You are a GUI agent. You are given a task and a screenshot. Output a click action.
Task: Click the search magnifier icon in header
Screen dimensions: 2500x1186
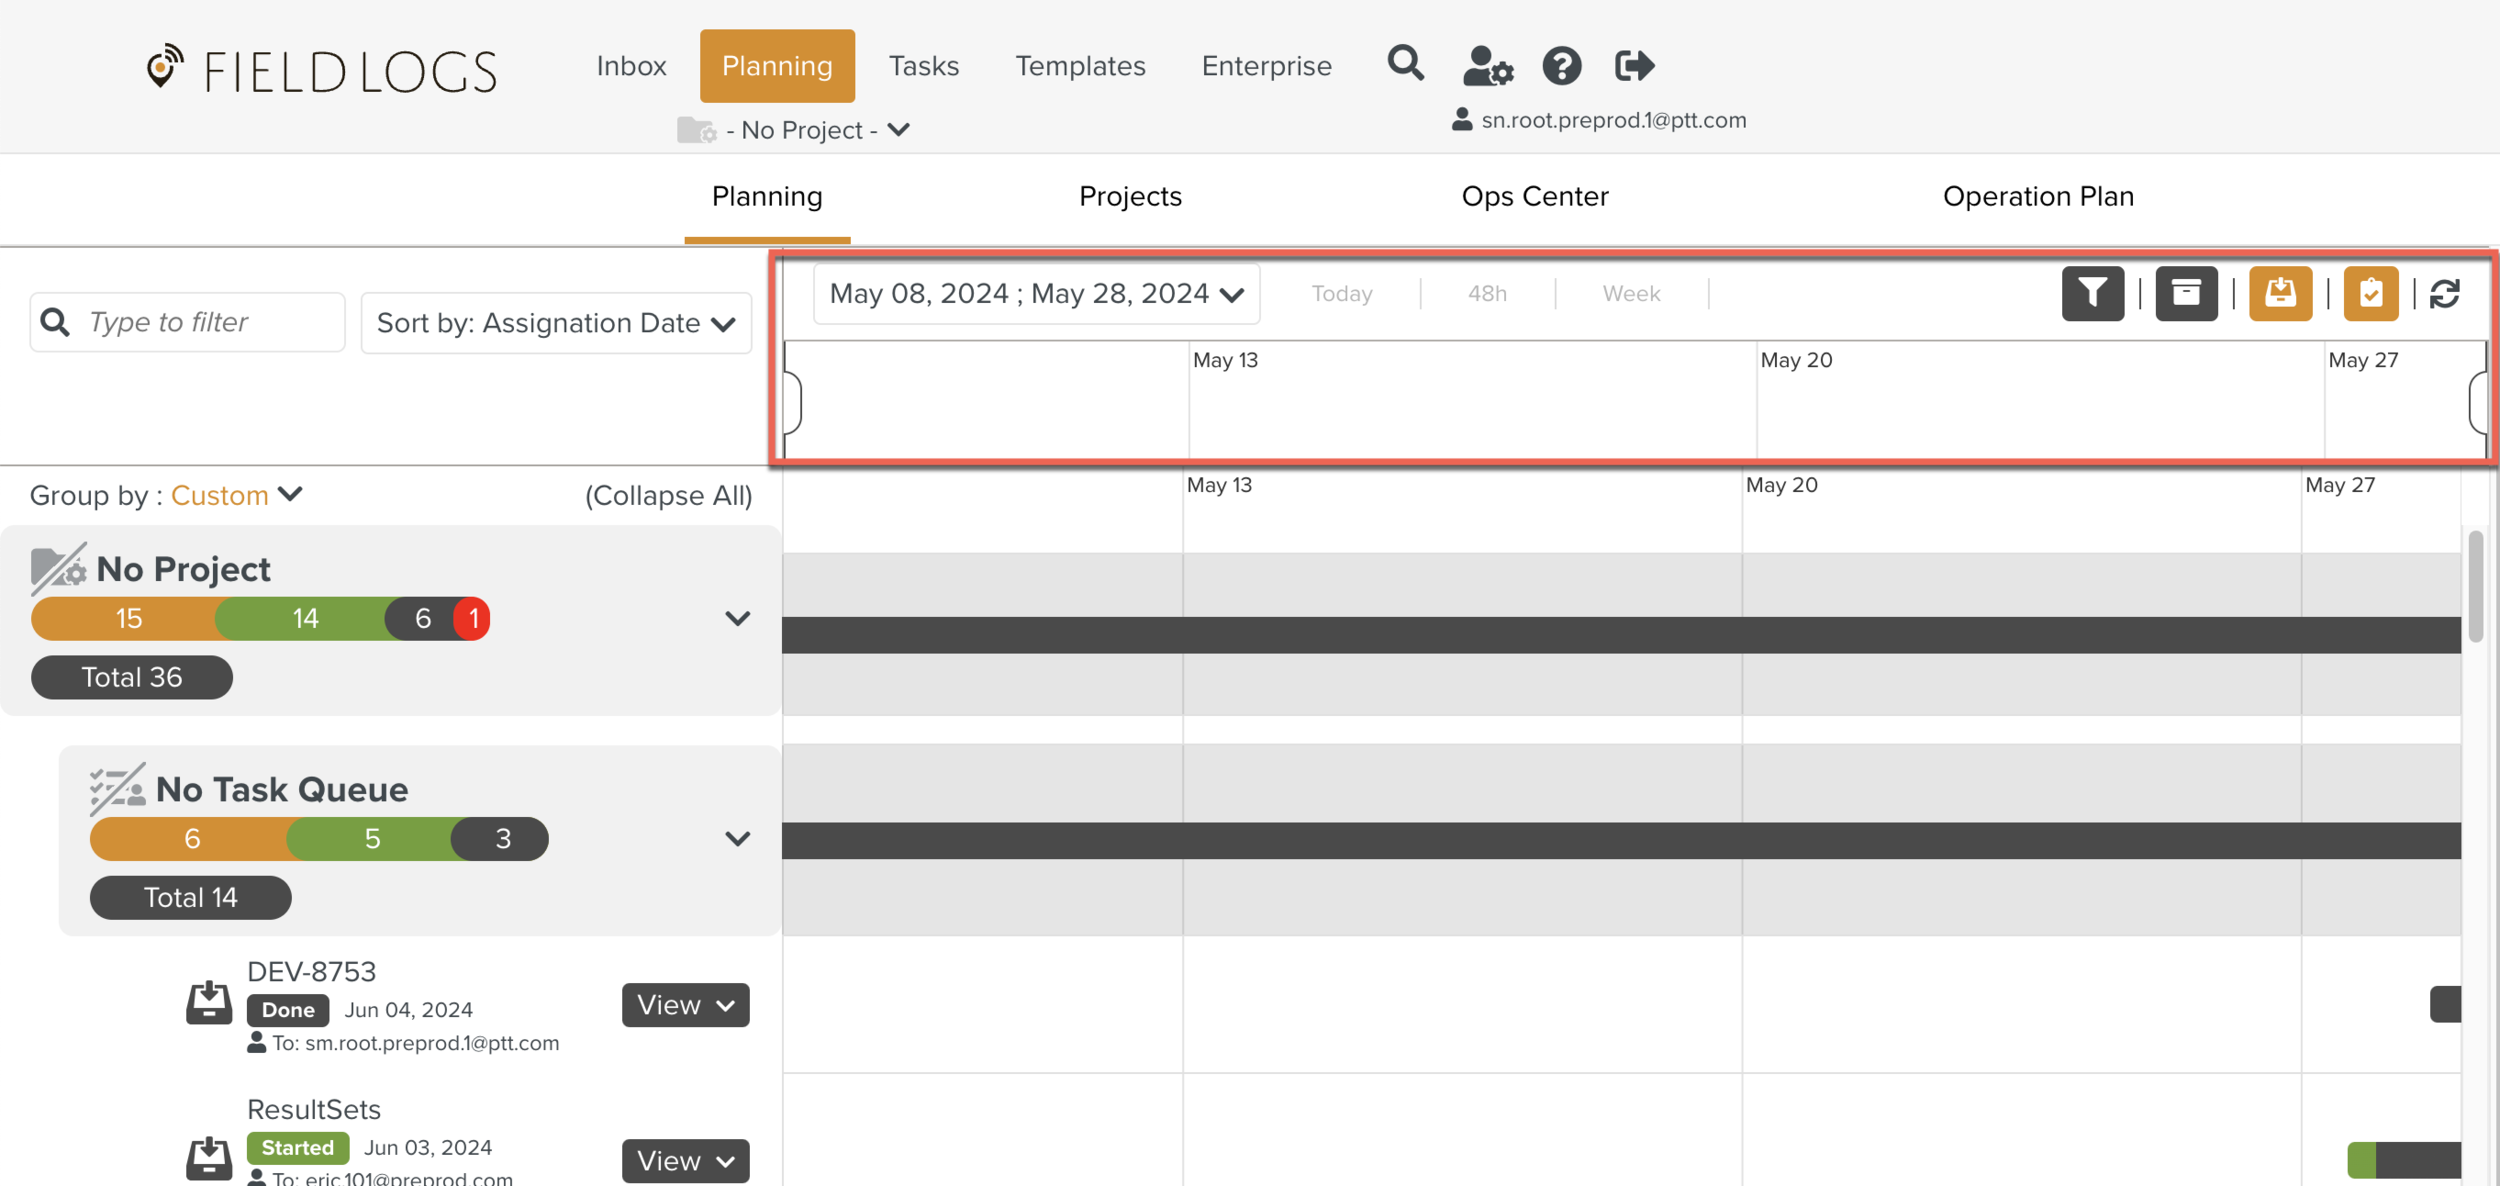1405,64
